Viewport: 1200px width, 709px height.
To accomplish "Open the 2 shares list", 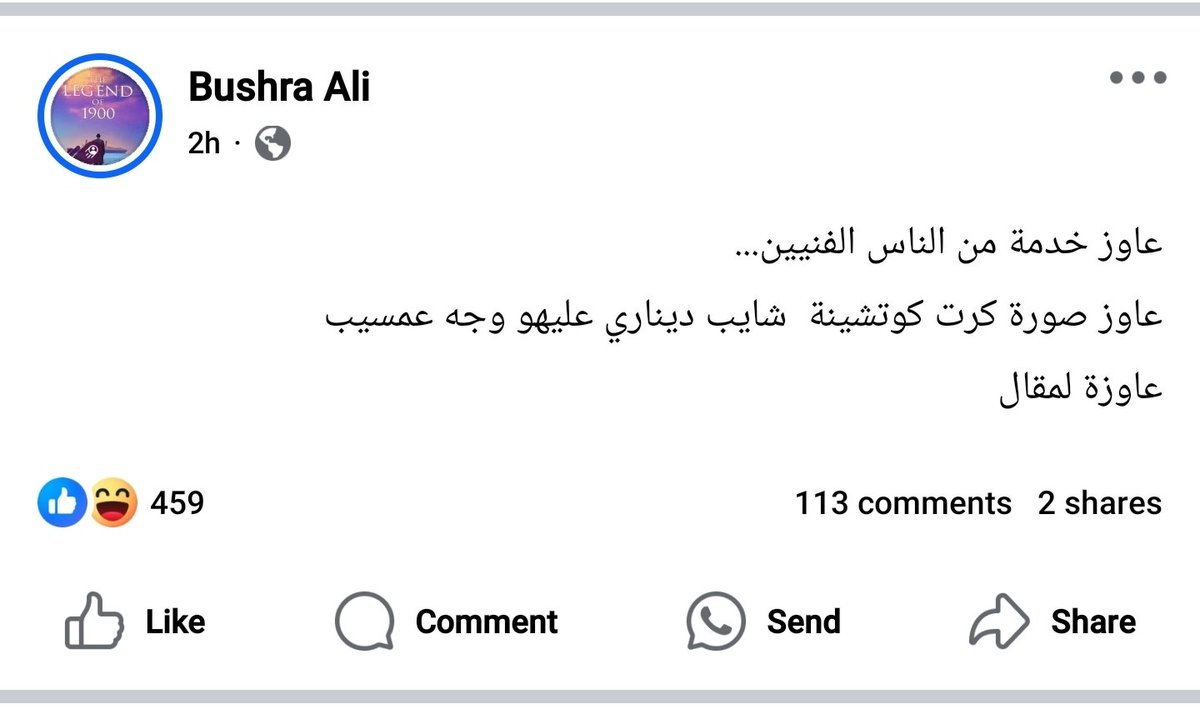I will pos(1099,503).
